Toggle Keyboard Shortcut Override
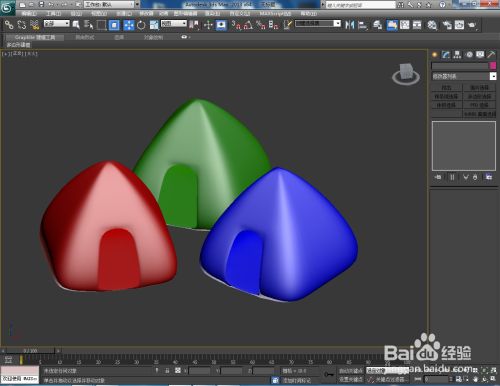This screenshot has width=500, height=386. click(x=221, y=25)
